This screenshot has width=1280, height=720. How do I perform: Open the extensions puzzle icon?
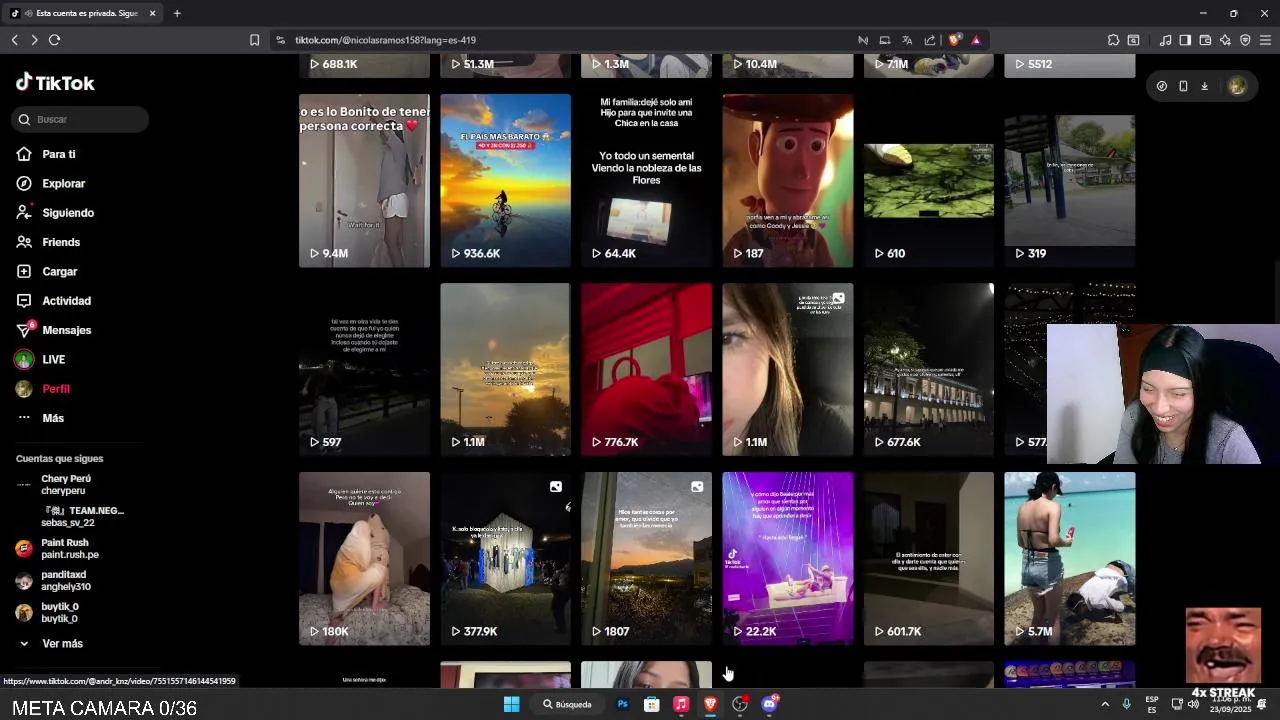(1113, 40)
